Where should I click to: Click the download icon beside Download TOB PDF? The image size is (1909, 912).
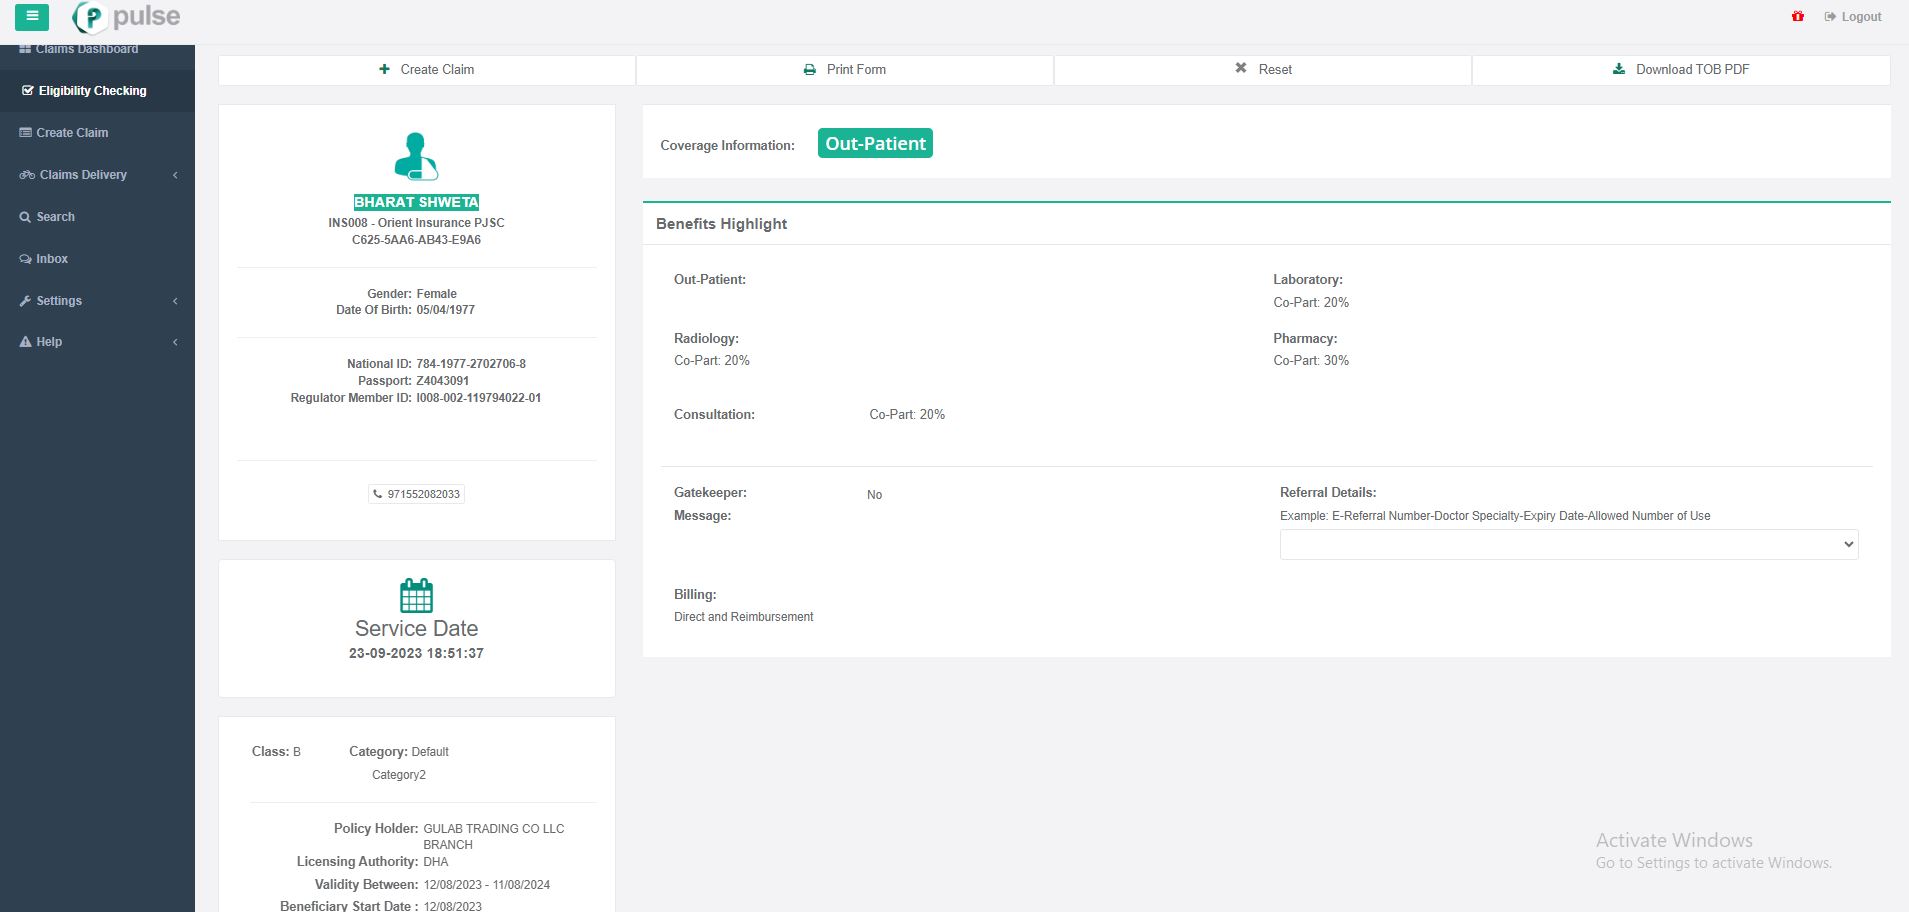pos(1619,70)
